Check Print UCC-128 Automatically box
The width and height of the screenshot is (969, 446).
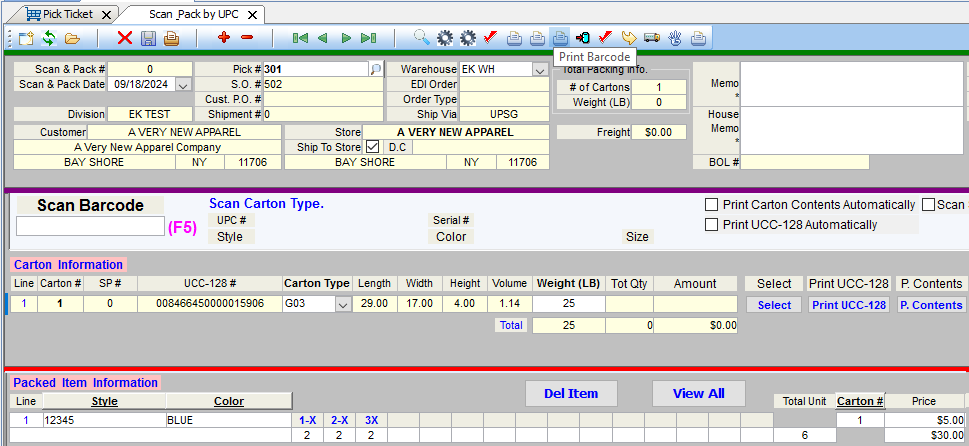(712, 225)
